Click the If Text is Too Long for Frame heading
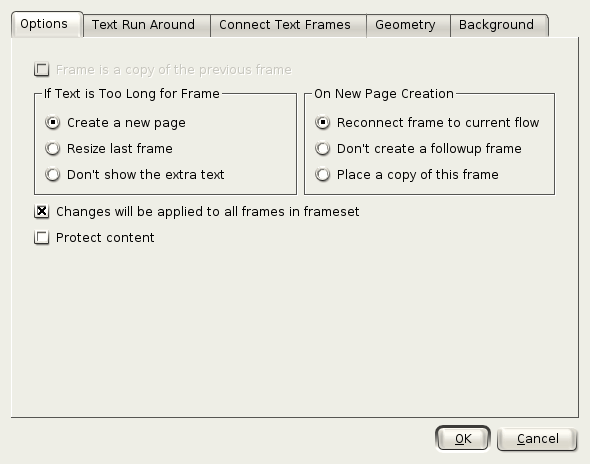This screenshot has height=464, width=590. pos(132,94)
